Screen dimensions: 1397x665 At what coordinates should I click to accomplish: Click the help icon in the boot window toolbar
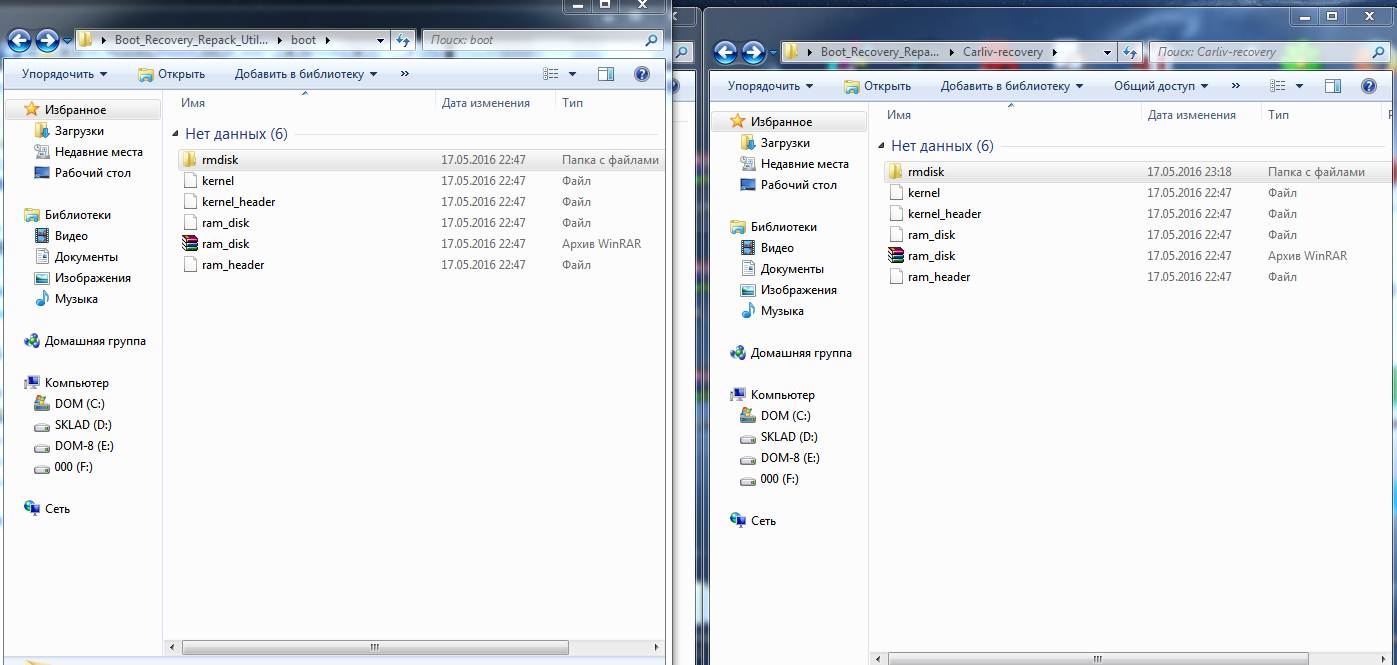click(x=642, y=74)
